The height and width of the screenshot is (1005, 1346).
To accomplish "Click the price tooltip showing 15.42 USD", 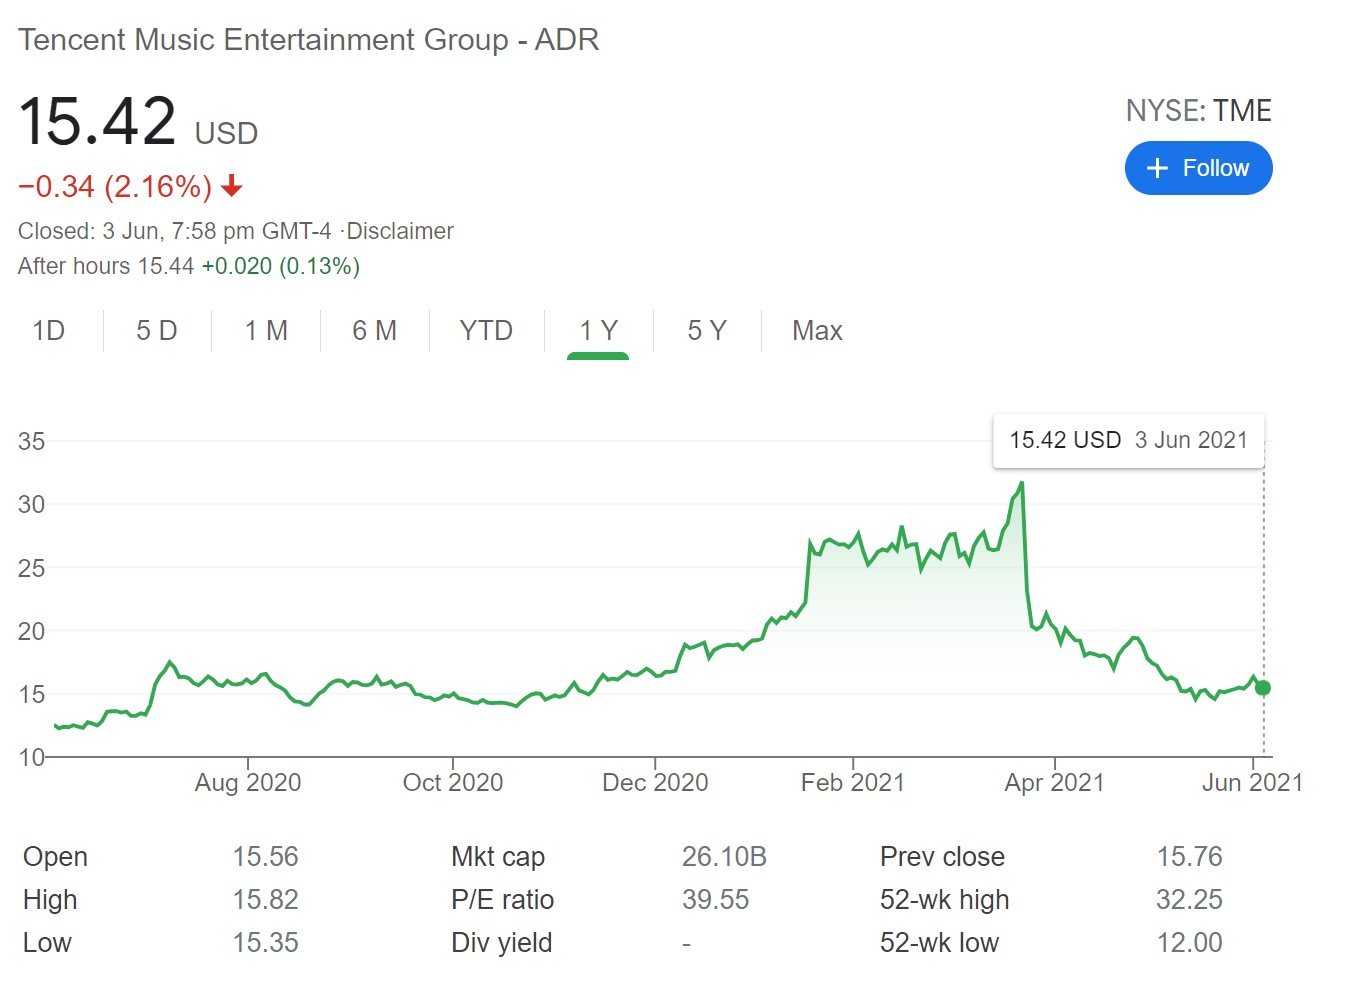I will 1128,440.
